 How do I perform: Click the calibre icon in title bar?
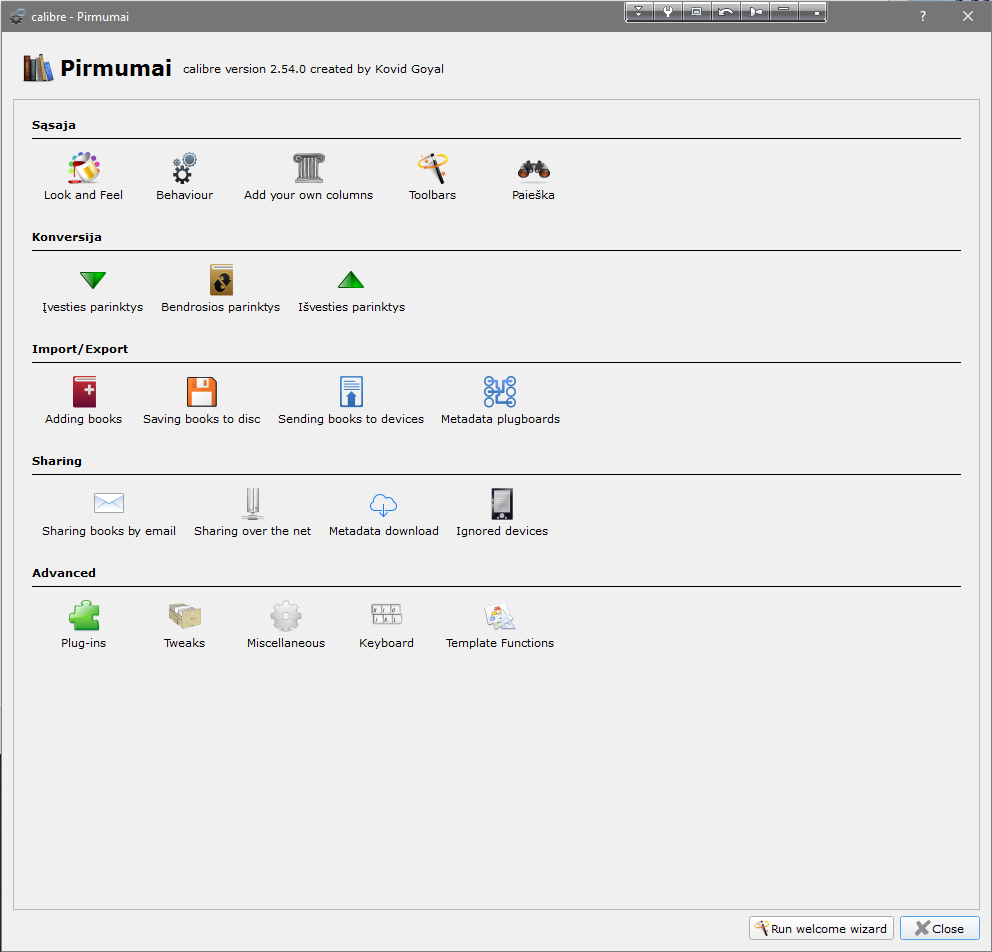click(17, 16)
